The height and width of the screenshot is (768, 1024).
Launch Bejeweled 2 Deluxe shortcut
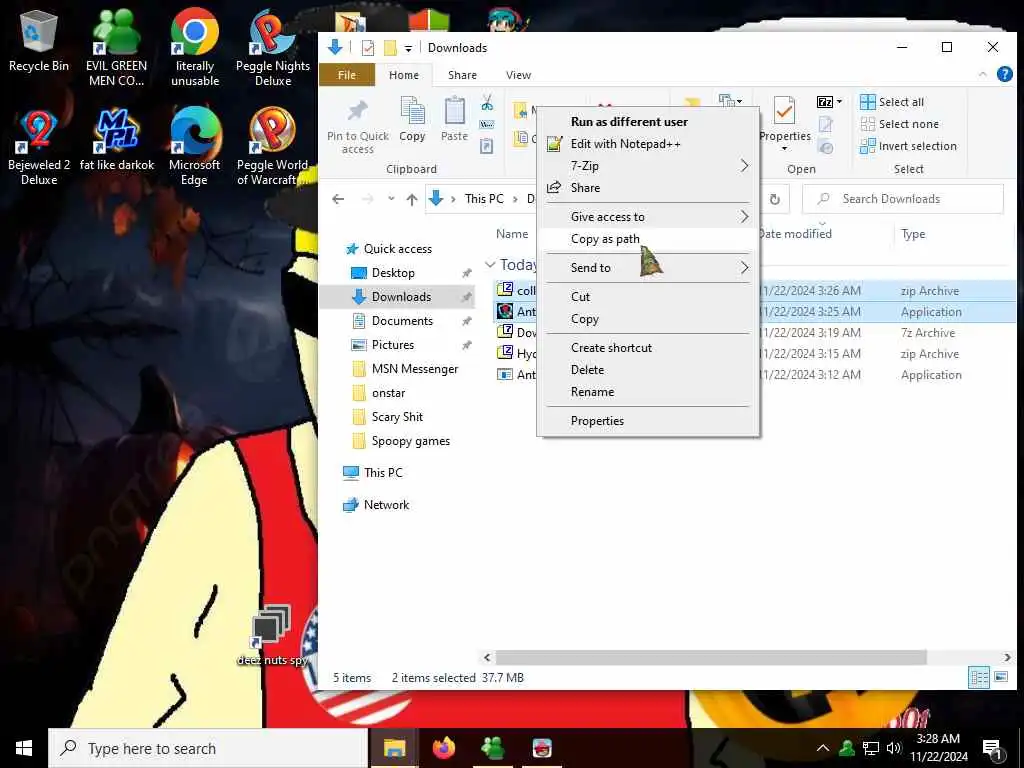click(x=39, y=147)
